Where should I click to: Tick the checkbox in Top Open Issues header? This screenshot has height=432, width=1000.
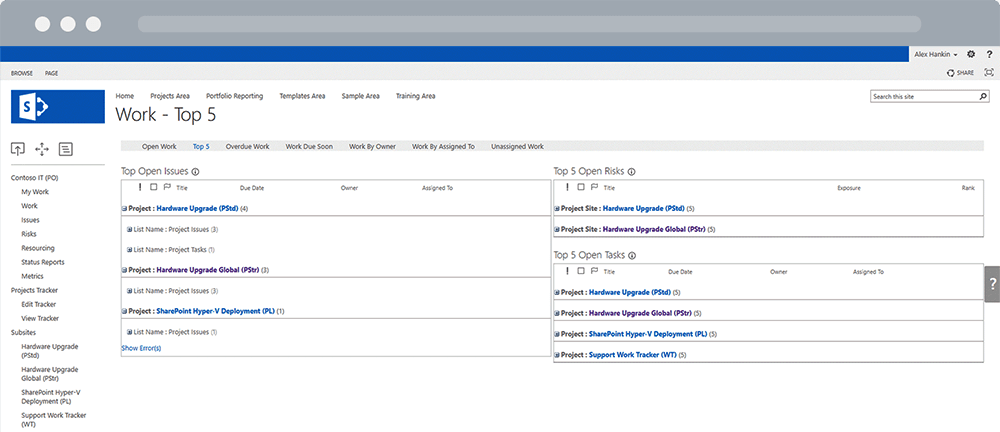[153, 187]
